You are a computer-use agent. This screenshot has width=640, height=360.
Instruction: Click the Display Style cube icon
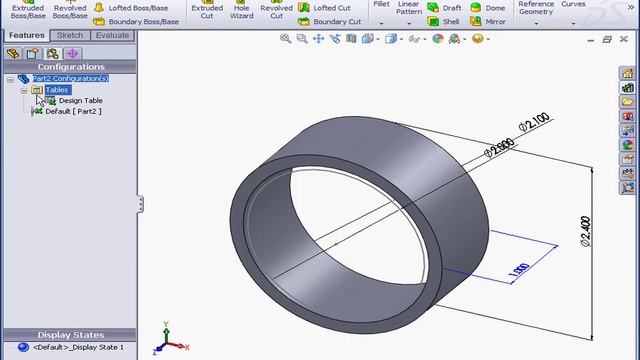(x=391, y=39)
